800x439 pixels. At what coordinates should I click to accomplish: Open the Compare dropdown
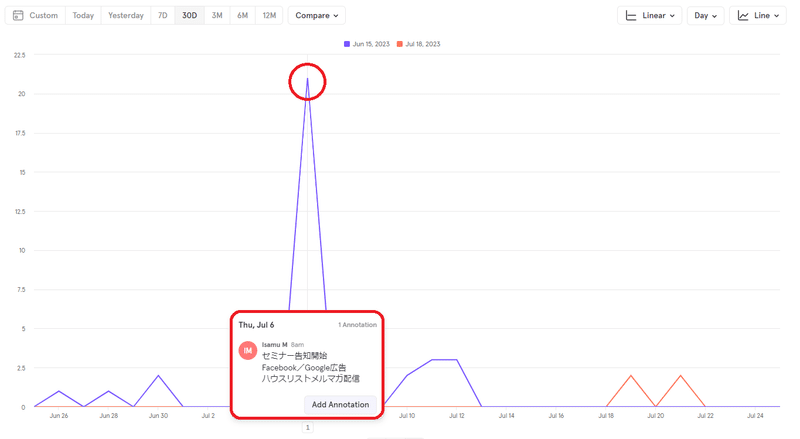point(316,15)
